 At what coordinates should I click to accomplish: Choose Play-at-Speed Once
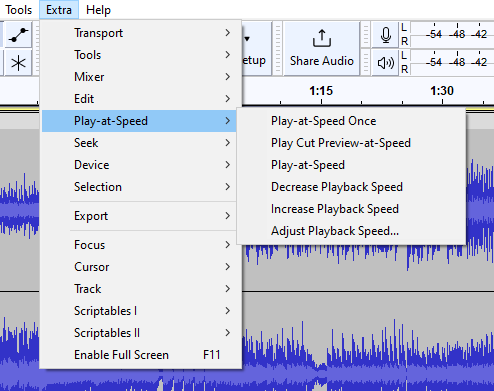click(x=351, y=121)
